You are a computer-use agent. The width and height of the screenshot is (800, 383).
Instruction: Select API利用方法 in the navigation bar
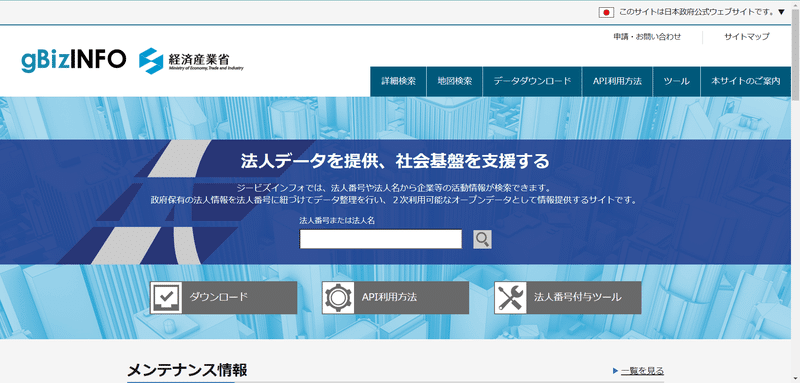(617, 81)
